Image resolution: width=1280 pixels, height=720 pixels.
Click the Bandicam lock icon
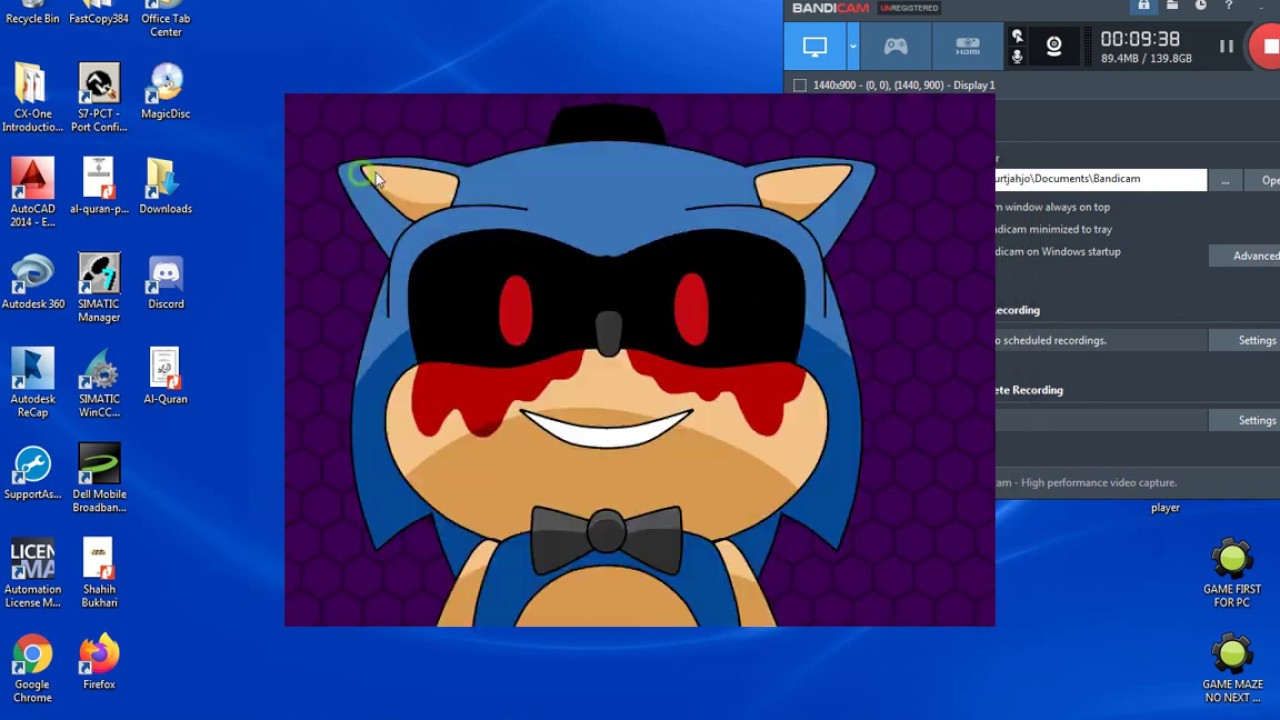click(1144, 6)
